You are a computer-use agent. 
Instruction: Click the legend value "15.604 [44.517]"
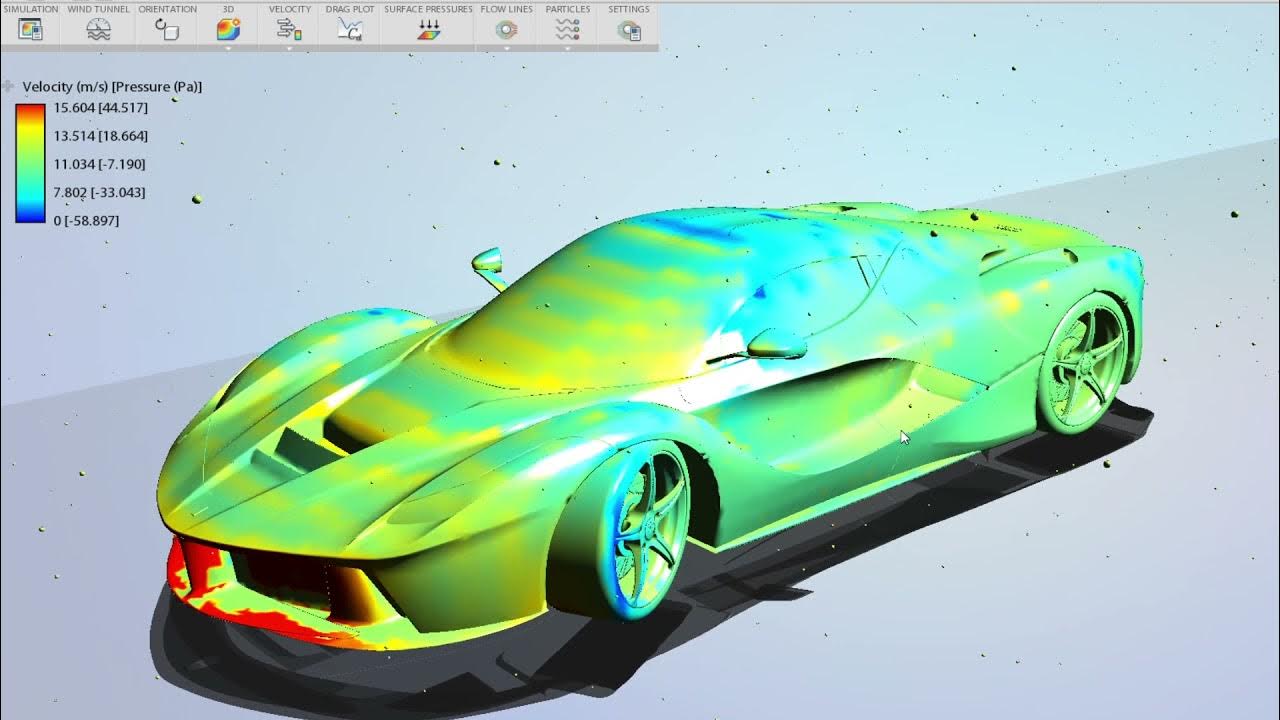click(x=100, y=108)
